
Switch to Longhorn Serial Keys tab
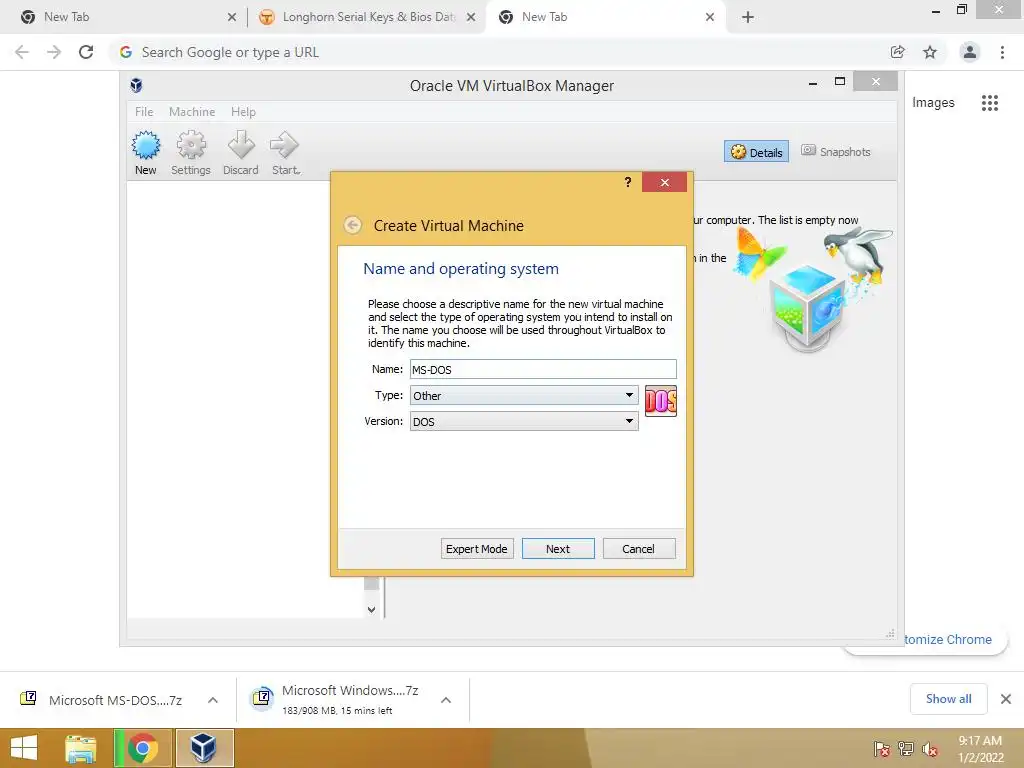click(x=366, y=17)
